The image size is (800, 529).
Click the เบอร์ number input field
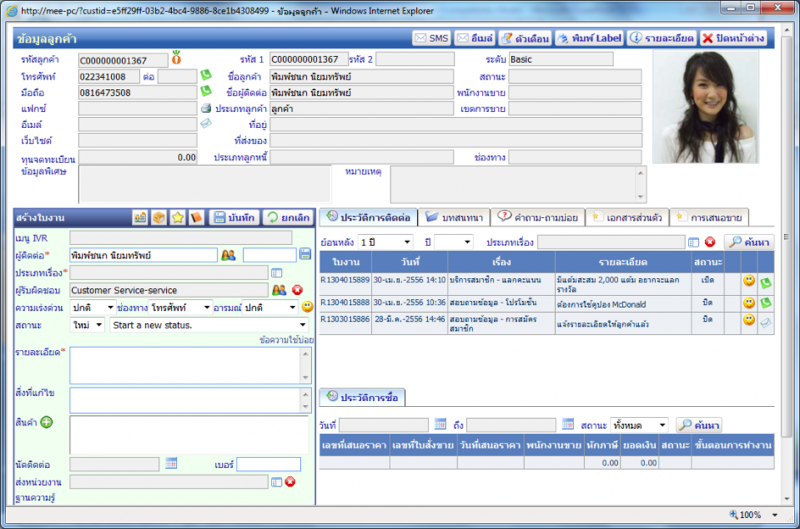pyautogui.click(x=268, y=464)
